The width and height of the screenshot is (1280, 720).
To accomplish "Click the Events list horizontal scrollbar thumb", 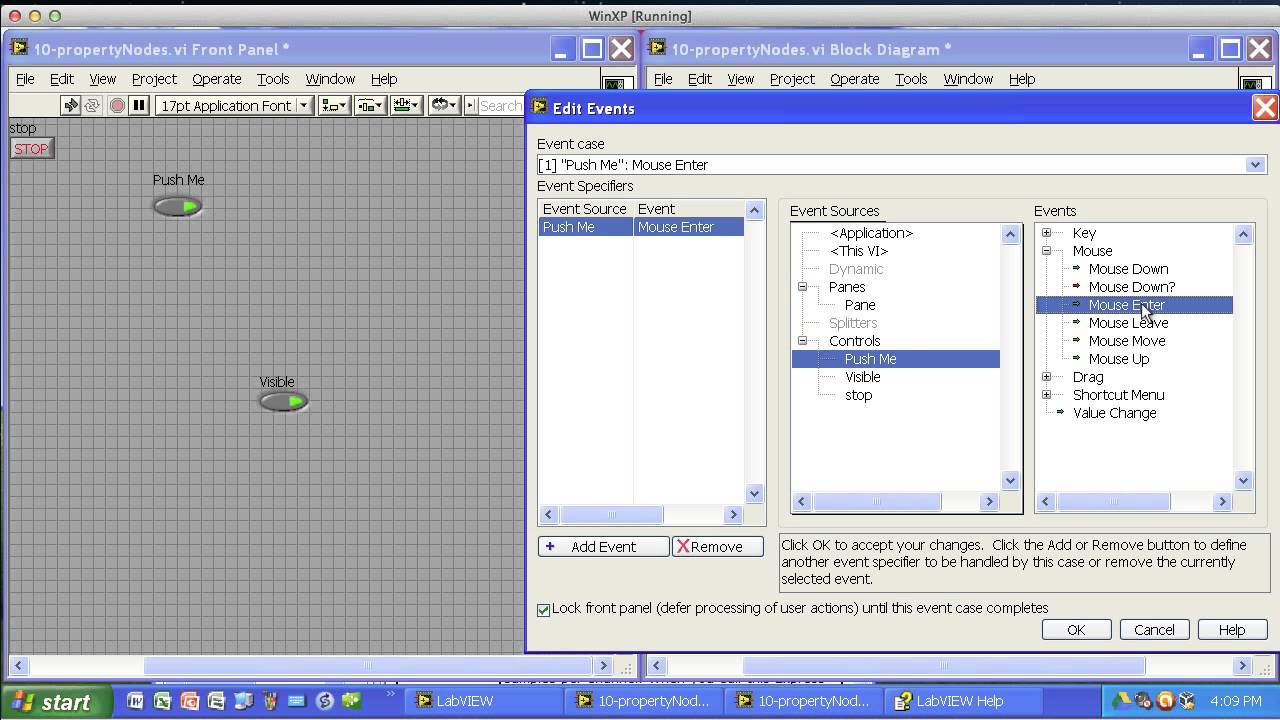I will pyautogui.click(x=1112, y=501).
